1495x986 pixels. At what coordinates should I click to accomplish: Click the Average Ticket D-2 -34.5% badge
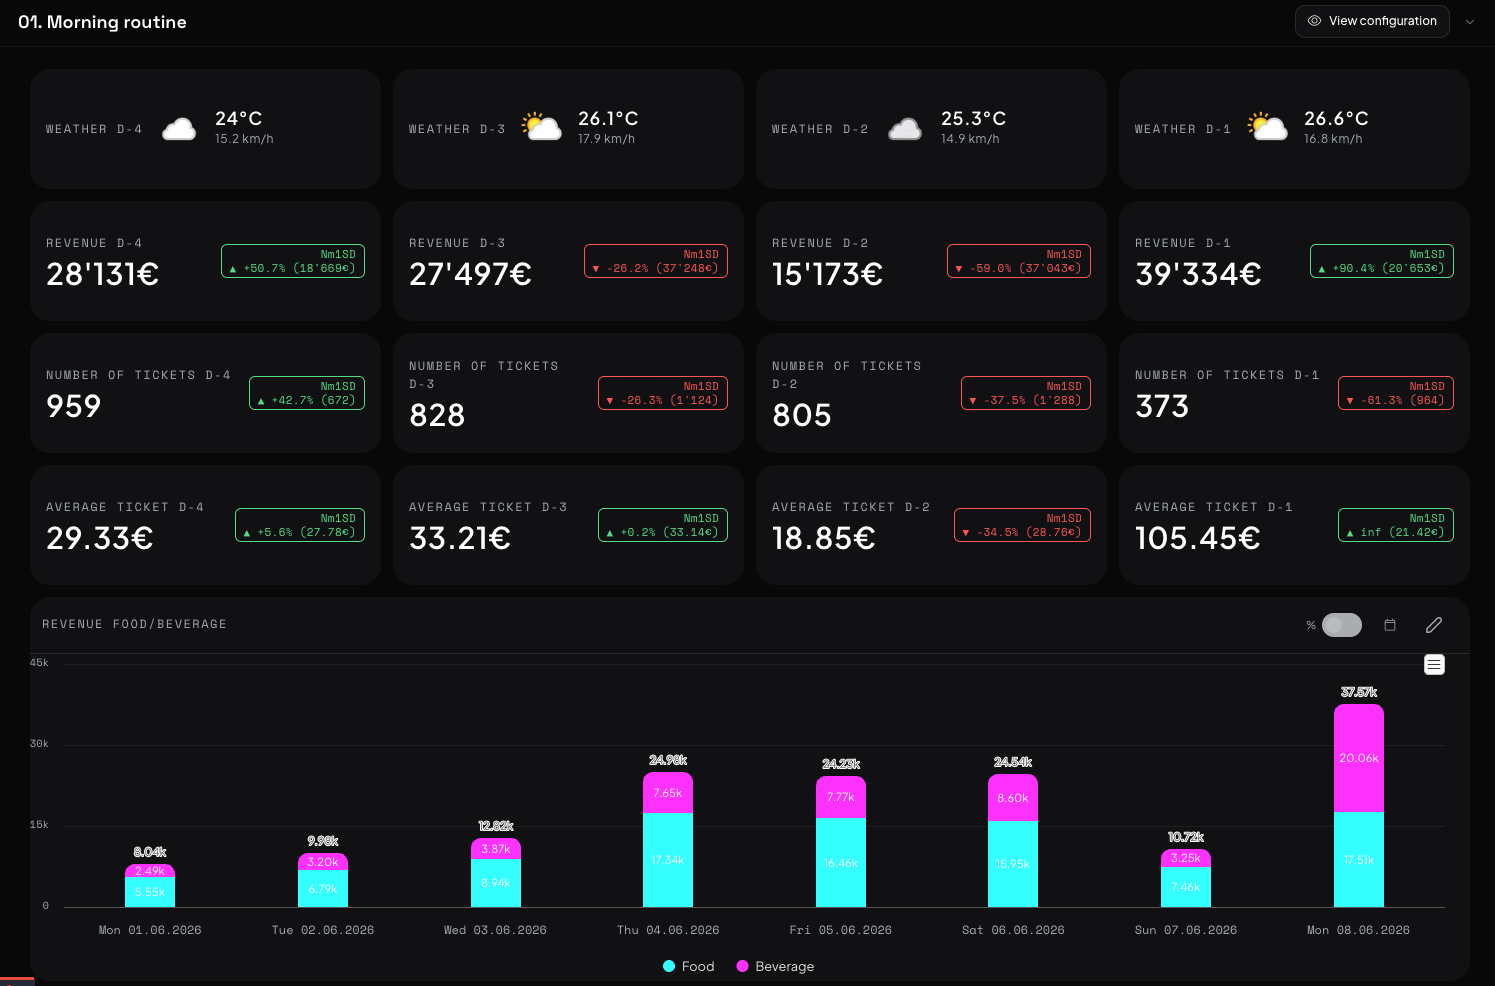coord(1022,525)
